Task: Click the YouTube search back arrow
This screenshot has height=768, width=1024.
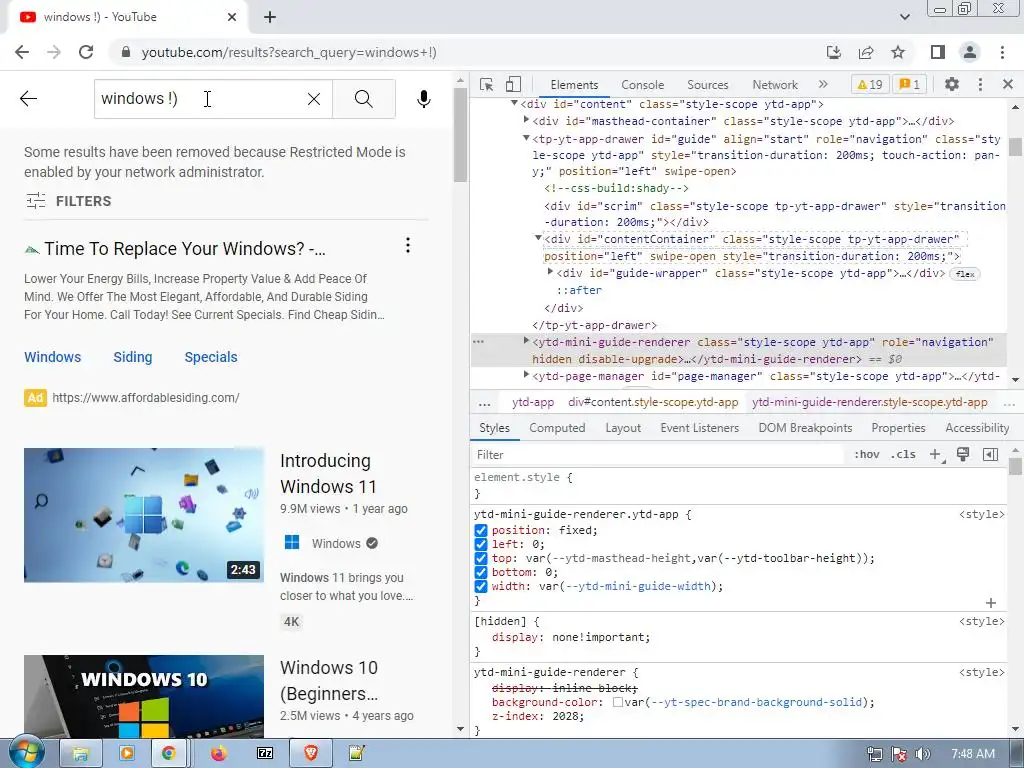Action: point(29,99)
